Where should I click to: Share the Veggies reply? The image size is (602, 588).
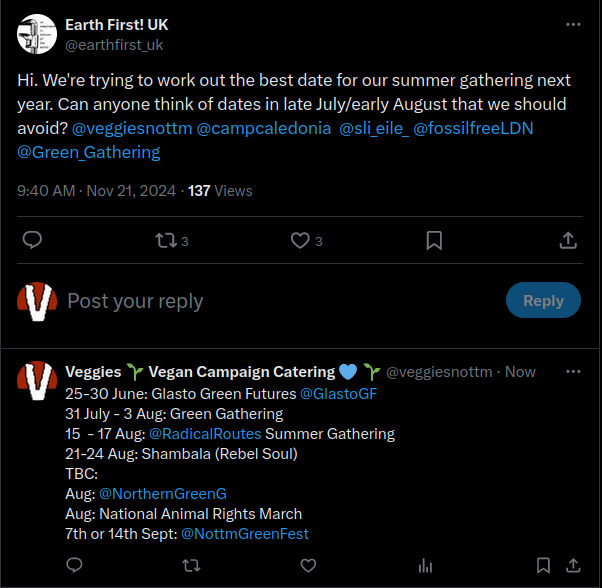pyautogui.click(x=573, y=565)
